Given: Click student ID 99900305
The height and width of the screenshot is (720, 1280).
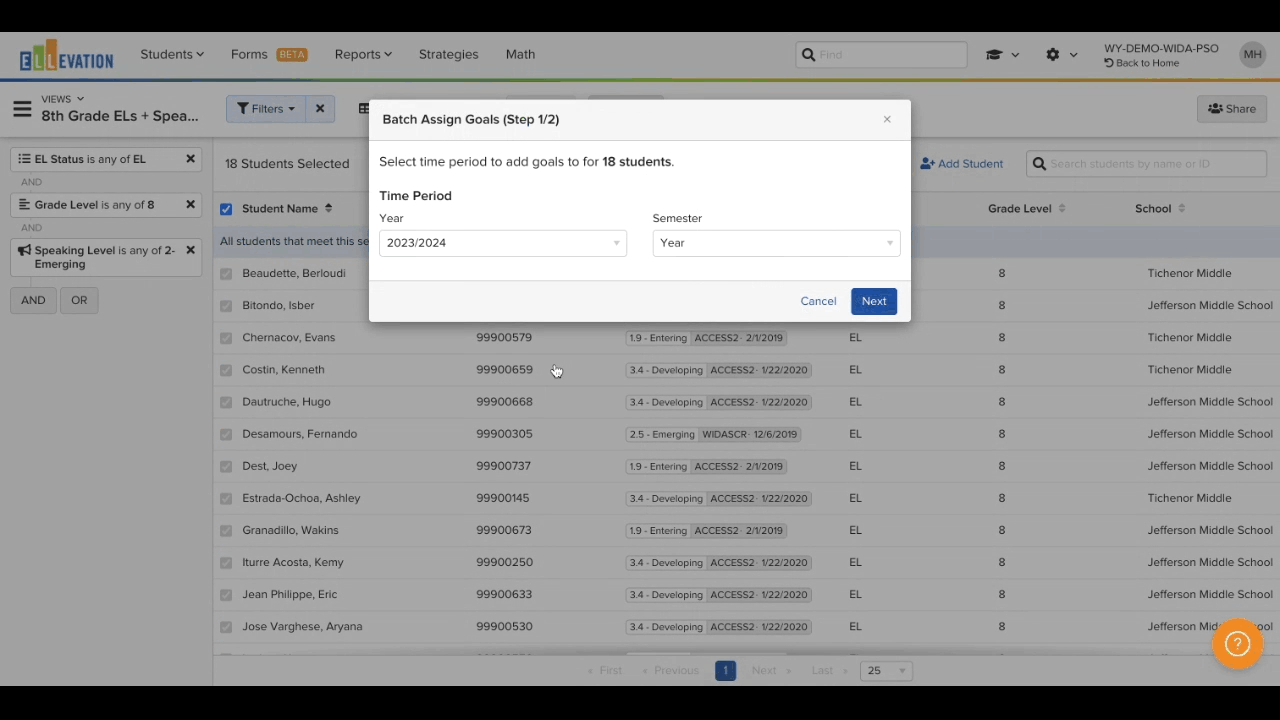Looking at the screenshot, I should click(x=504, y=434).
